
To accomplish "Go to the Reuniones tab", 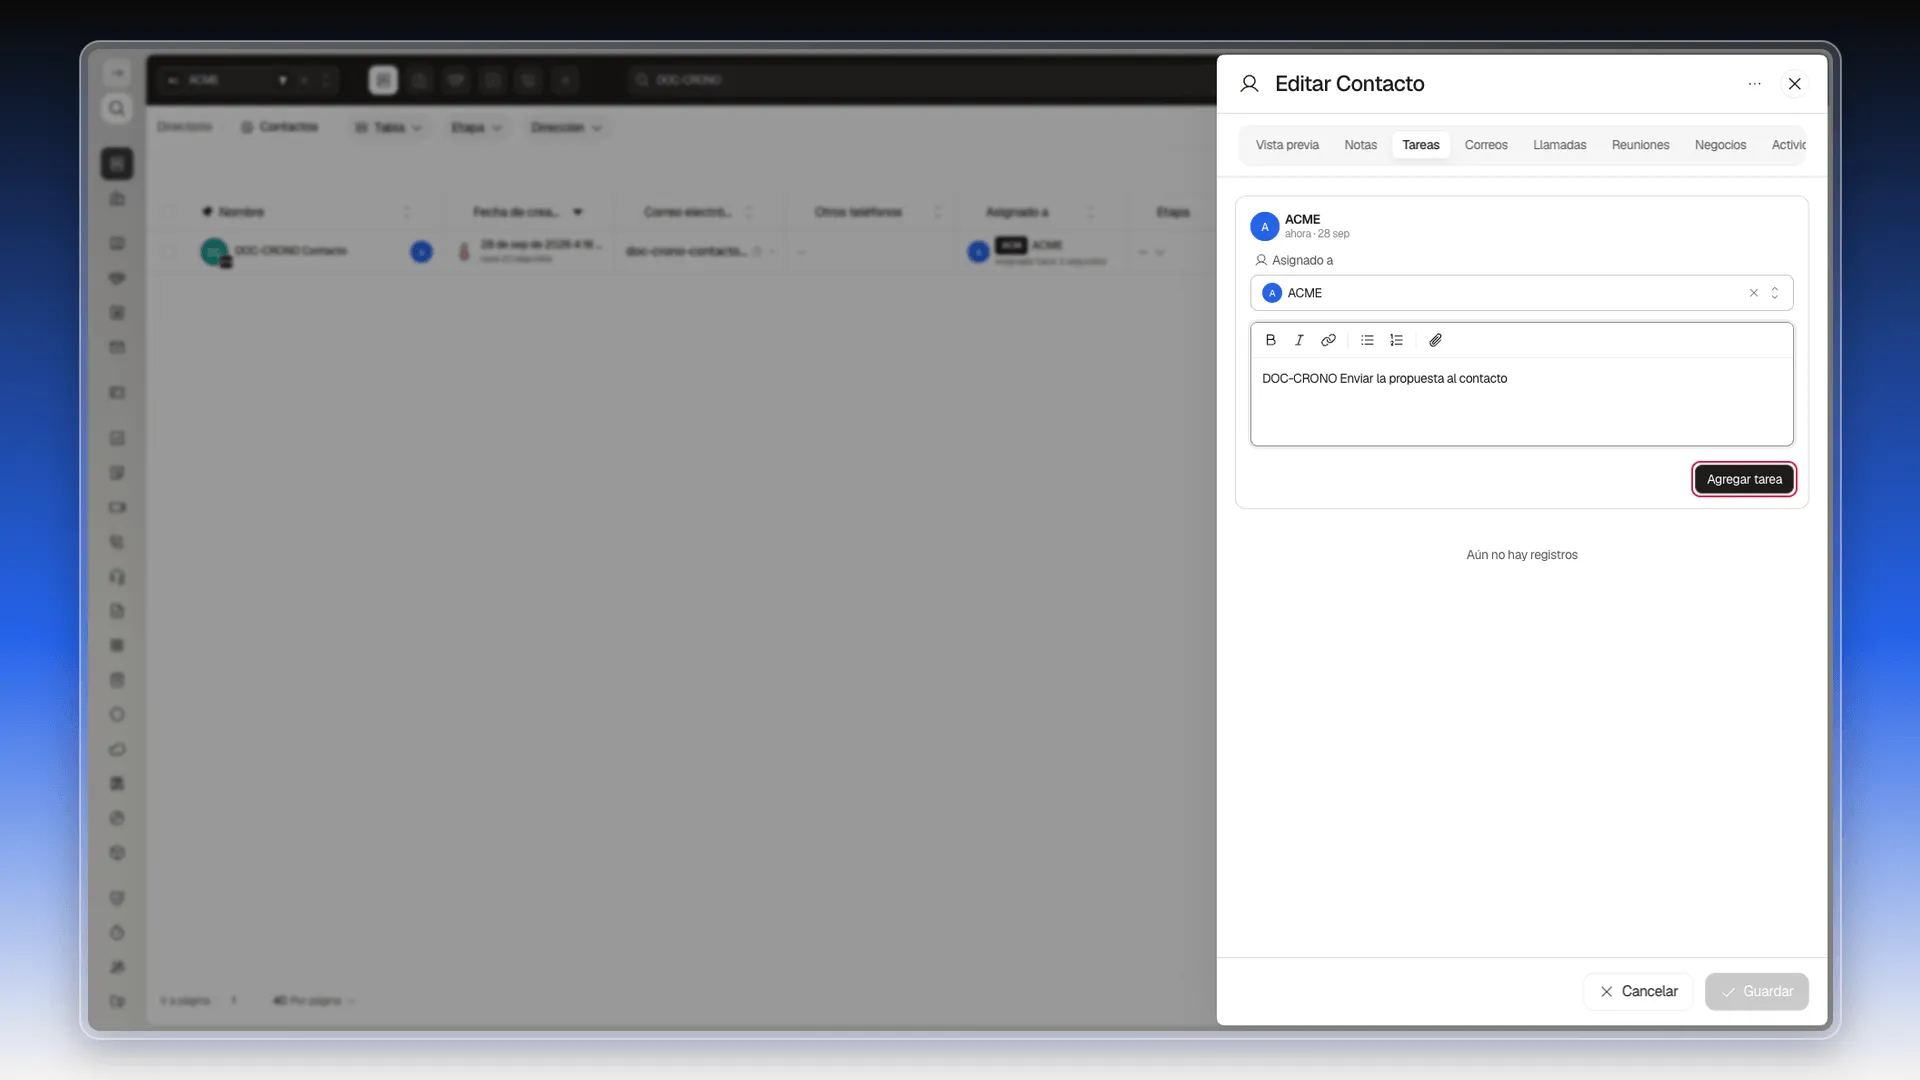I will [1640, 145].
